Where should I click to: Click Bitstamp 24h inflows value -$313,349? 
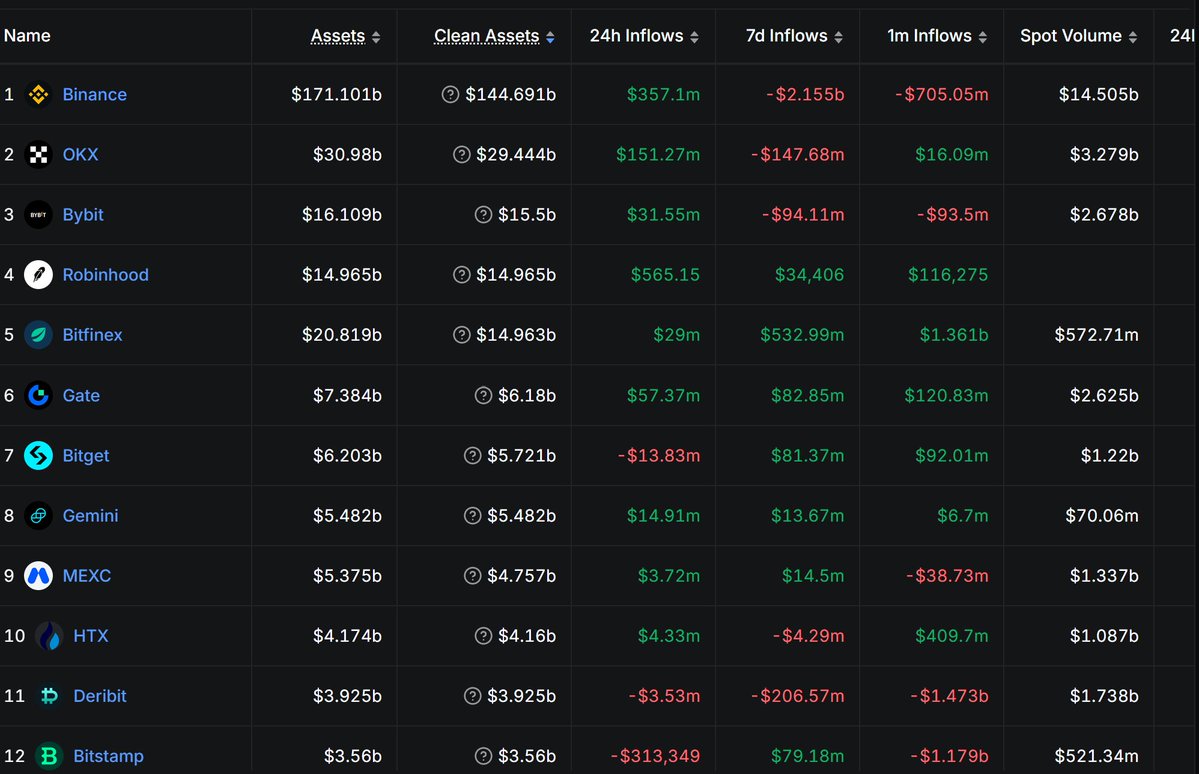click(655, 756)
